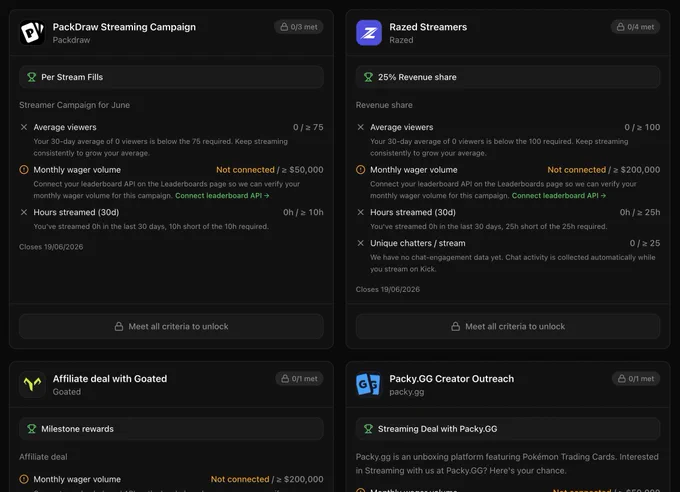Click the PackDraw Streaming Campaign title
The height and width of the screenshot is (492, 680).
coord(124,27)
